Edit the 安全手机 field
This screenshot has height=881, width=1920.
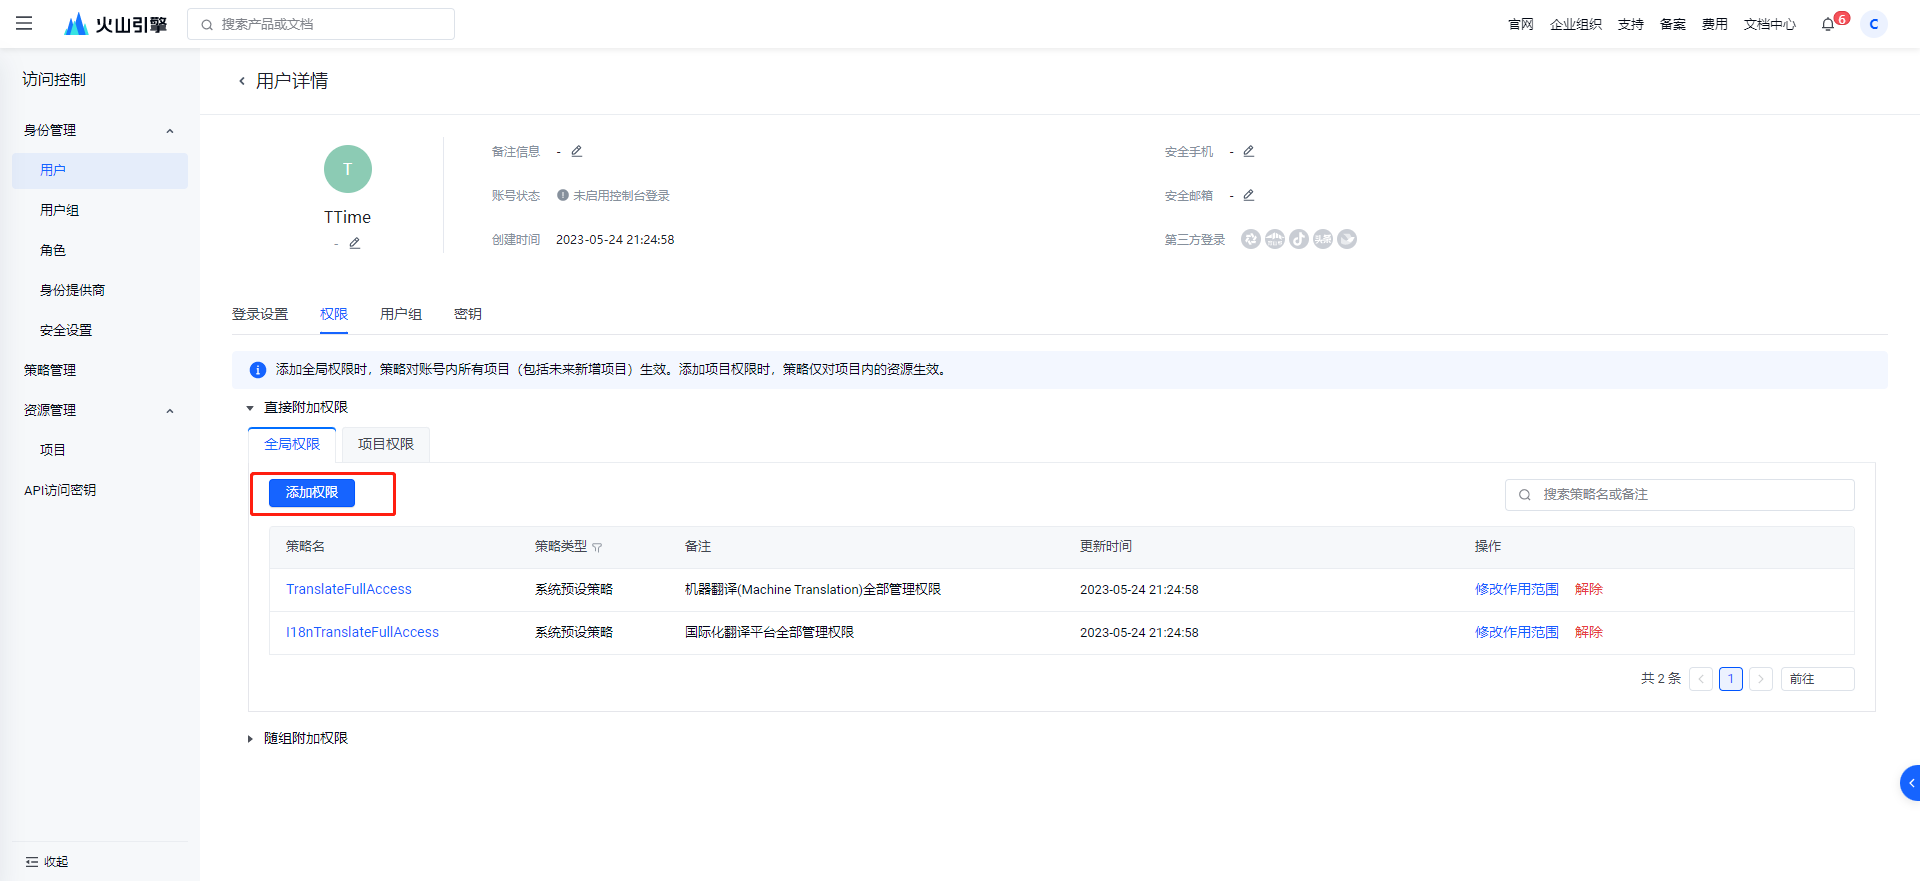[1248, 151]
